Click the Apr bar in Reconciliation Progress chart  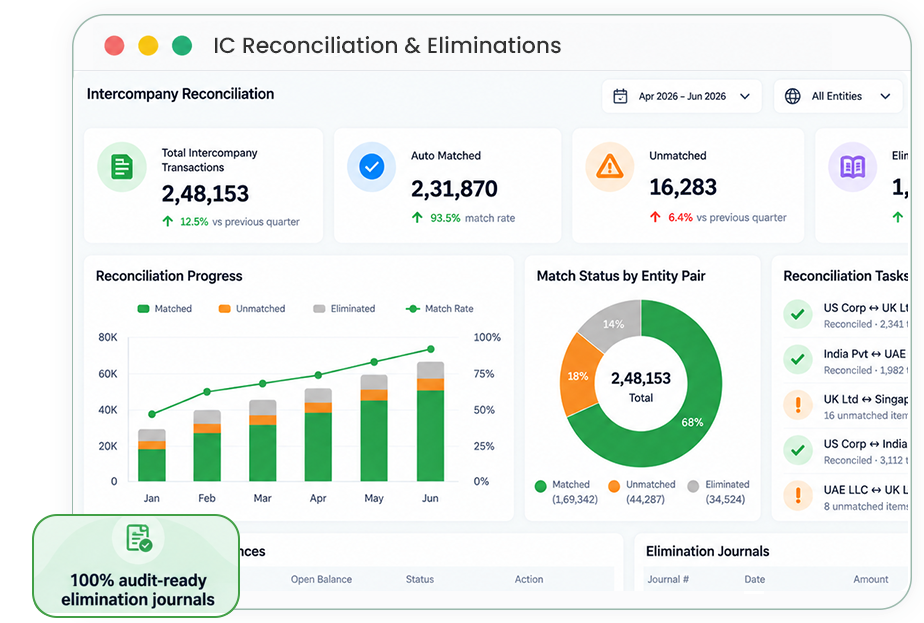318,435
